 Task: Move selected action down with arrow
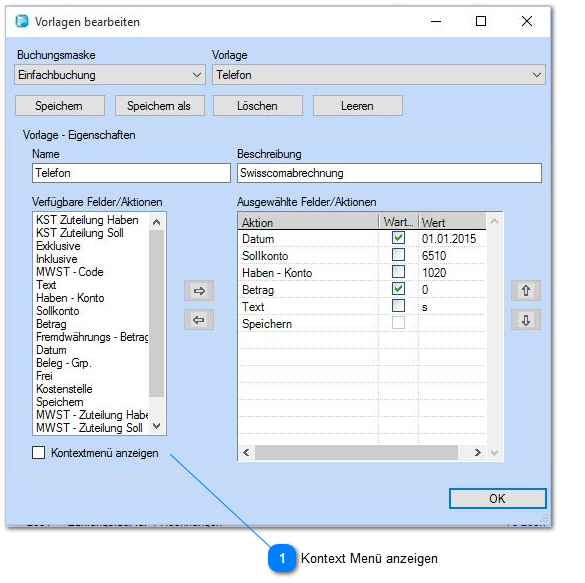tap(526, 320)
